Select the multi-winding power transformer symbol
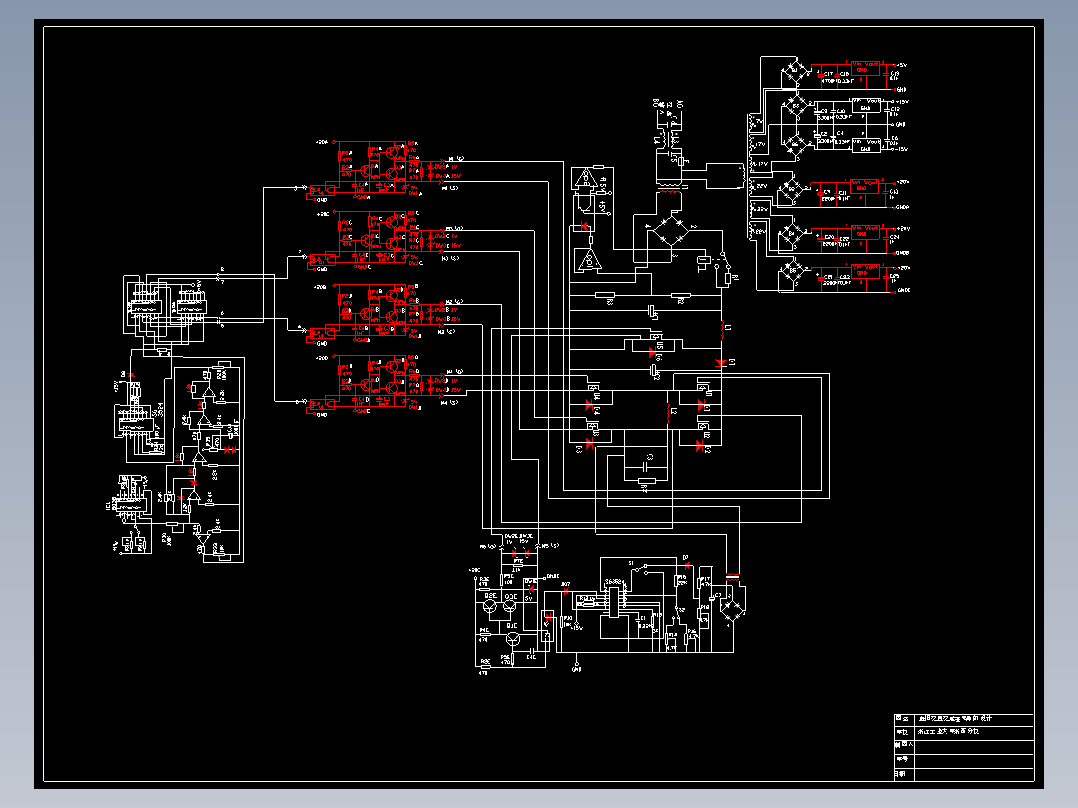 click(754, 177)
